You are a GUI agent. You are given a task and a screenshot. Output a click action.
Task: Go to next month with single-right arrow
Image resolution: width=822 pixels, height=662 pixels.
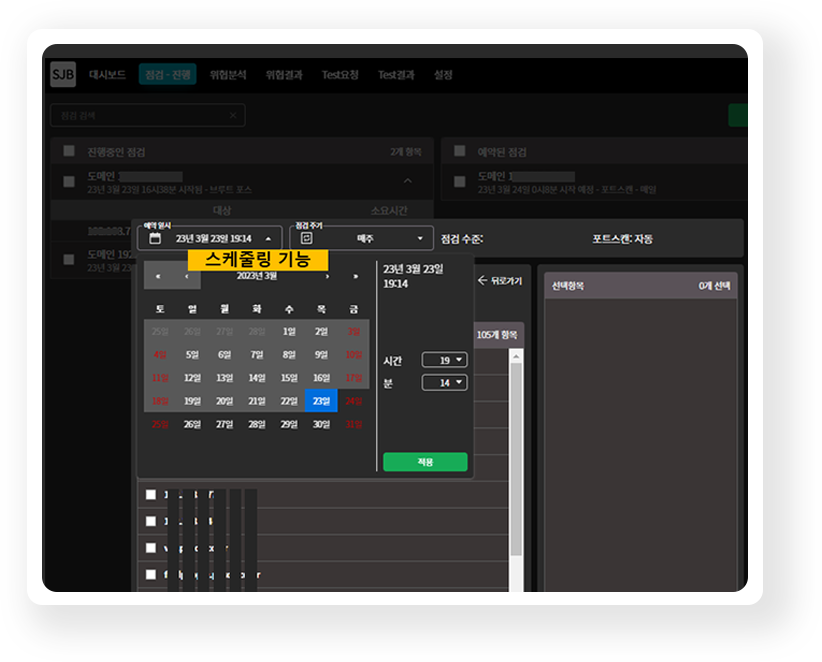click(327, 276)
